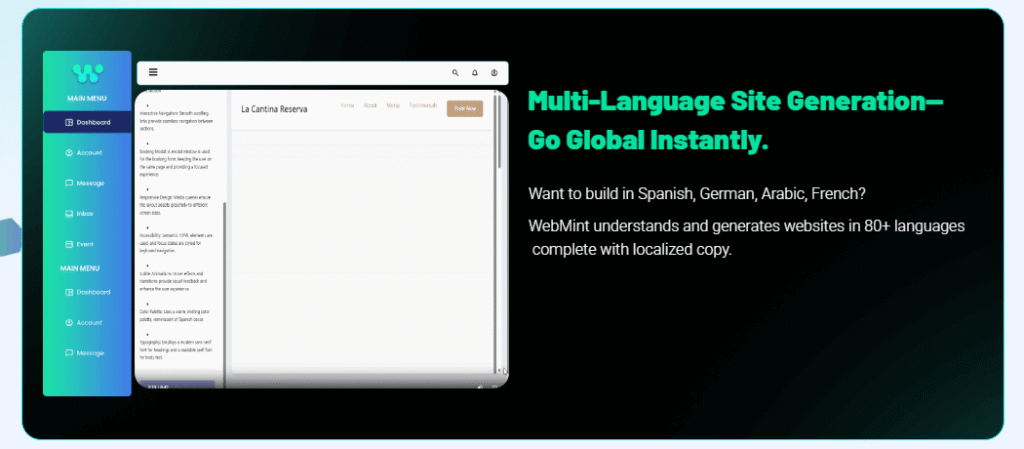This screenshot has width=1024, height=449.
Task: Mute using the speaker icon under the preview
Action: click(x=480, y=385)
